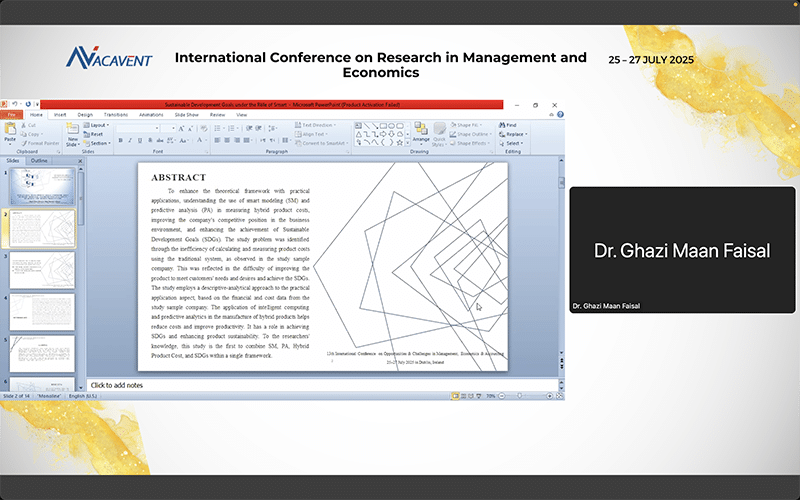Expand the Layout dropdown

(98, 125)
